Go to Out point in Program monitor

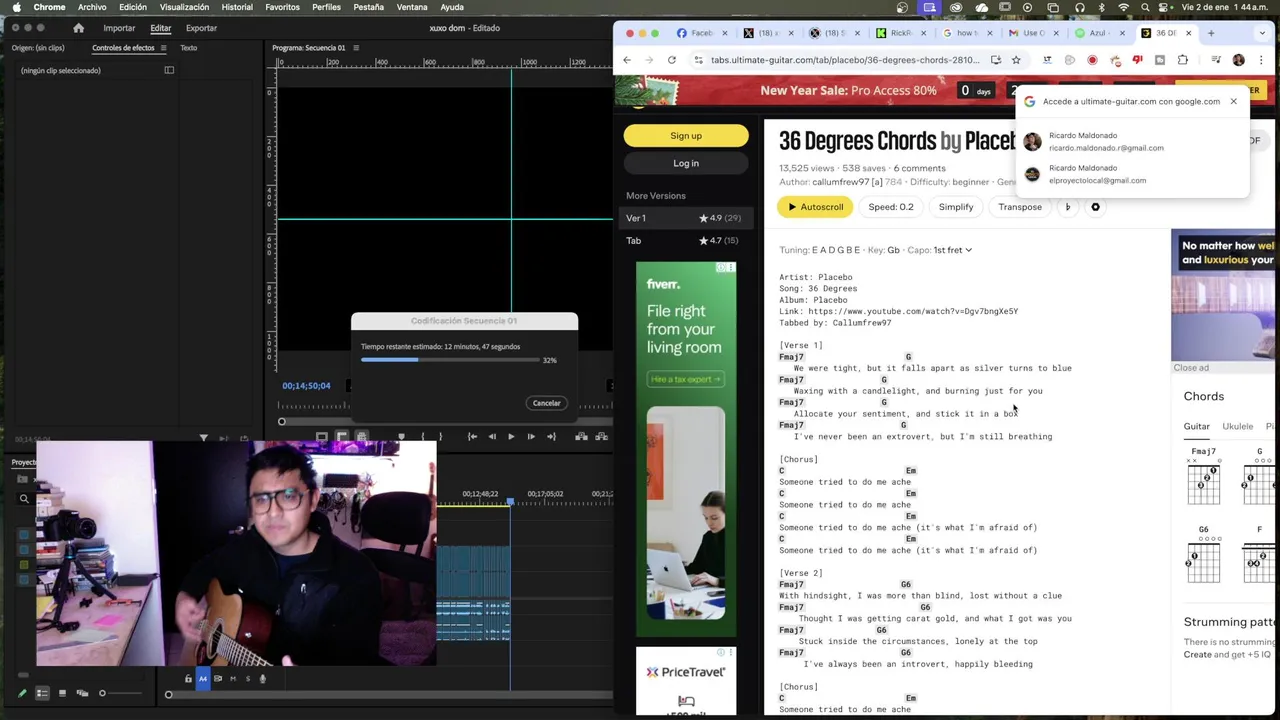click(x=551, y=437)
